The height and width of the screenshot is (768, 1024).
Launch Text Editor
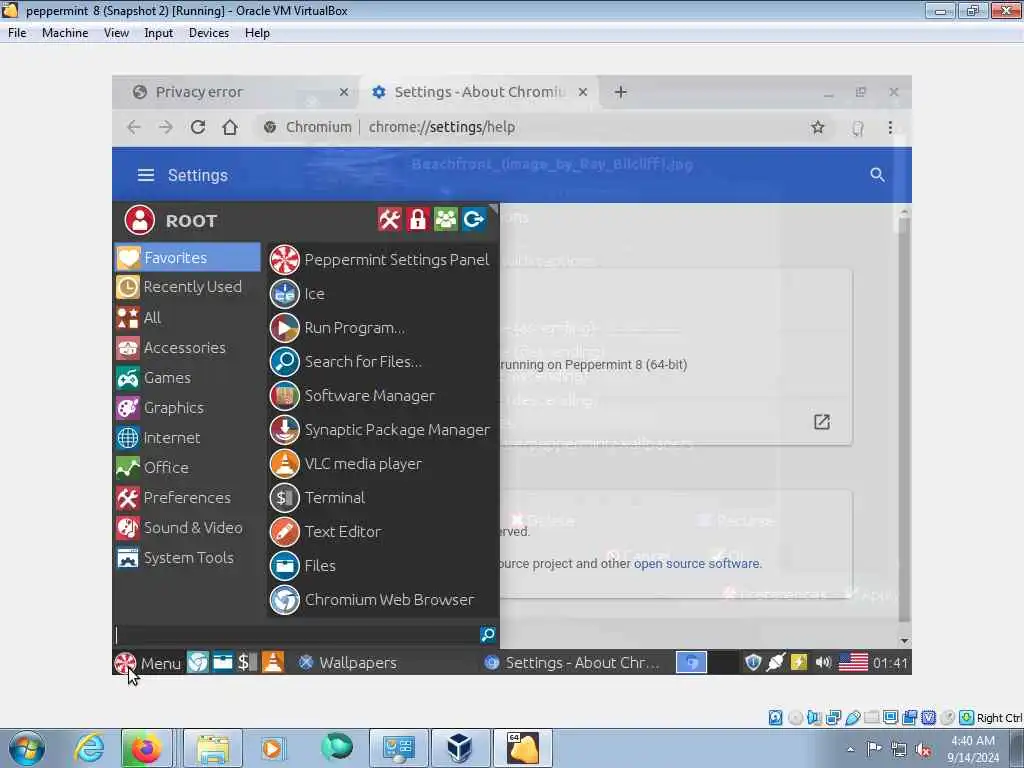(380, 531)
